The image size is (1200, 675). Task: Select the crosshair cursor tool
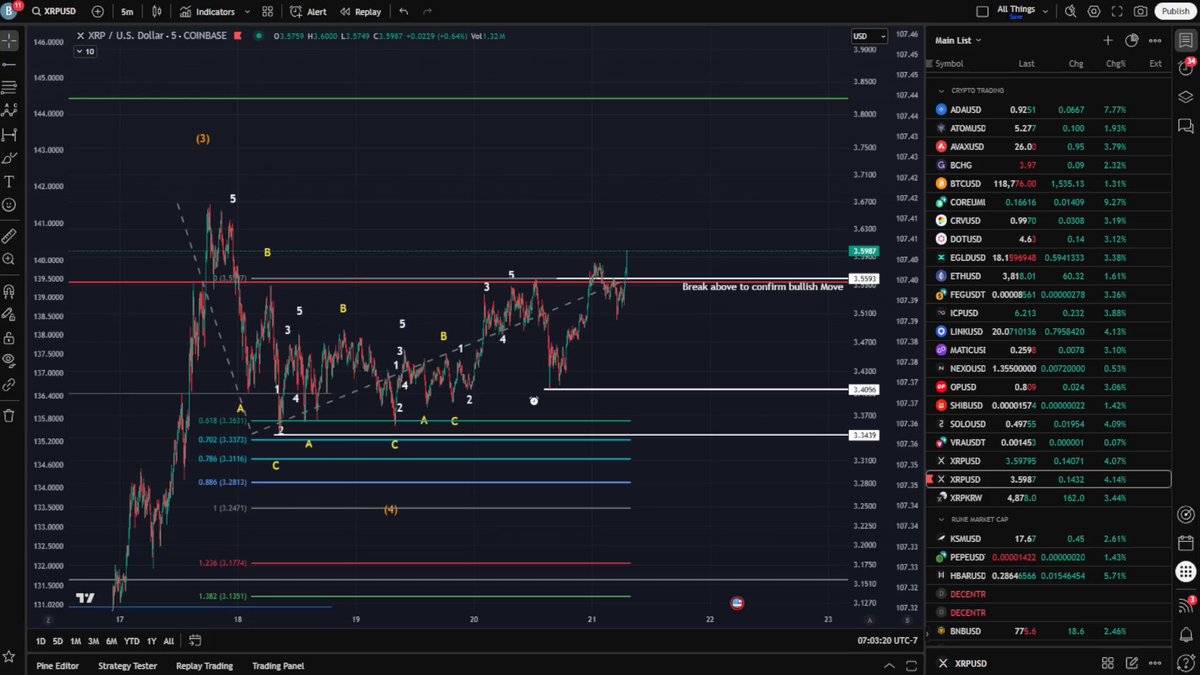click(x=9, y=41)
